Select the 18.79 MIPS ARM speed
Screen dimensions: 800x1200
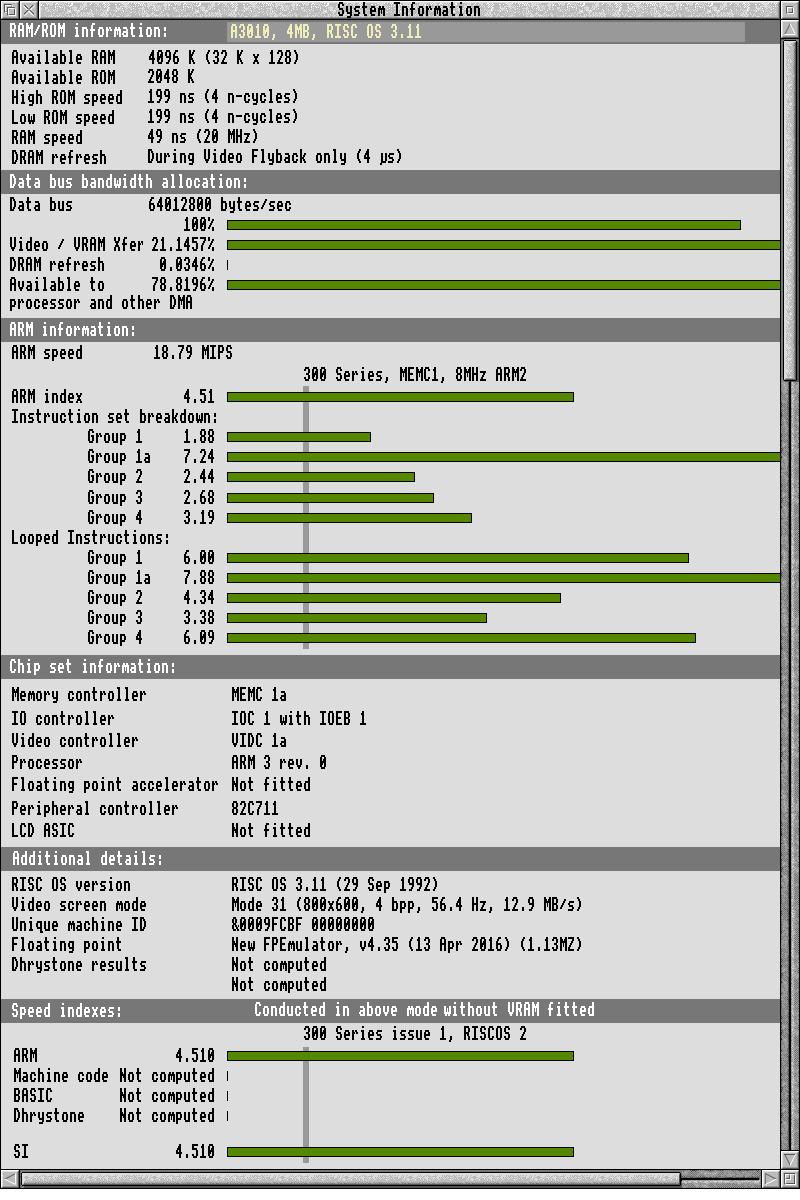[193, 353]
